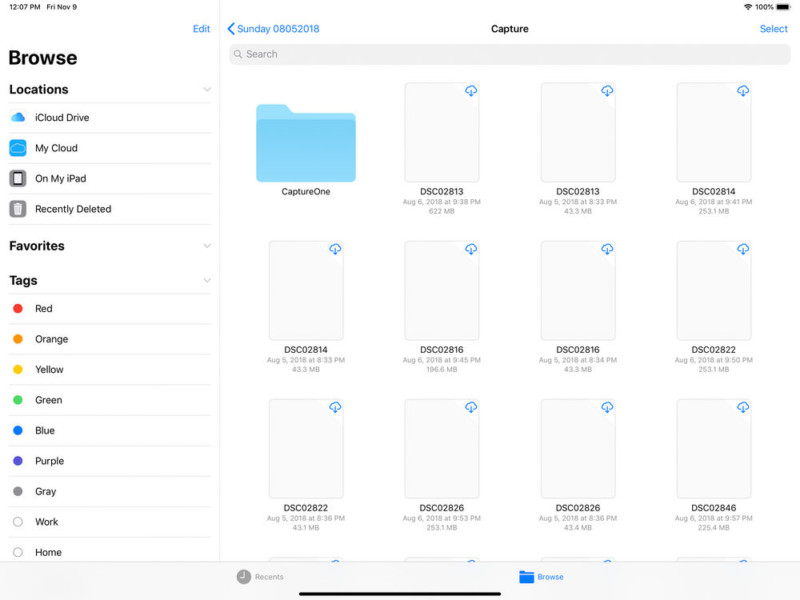The width and height of the screenshot is (800, 600).
Task: Open iCloud Drive location
Action: click(x=62, y=118)
